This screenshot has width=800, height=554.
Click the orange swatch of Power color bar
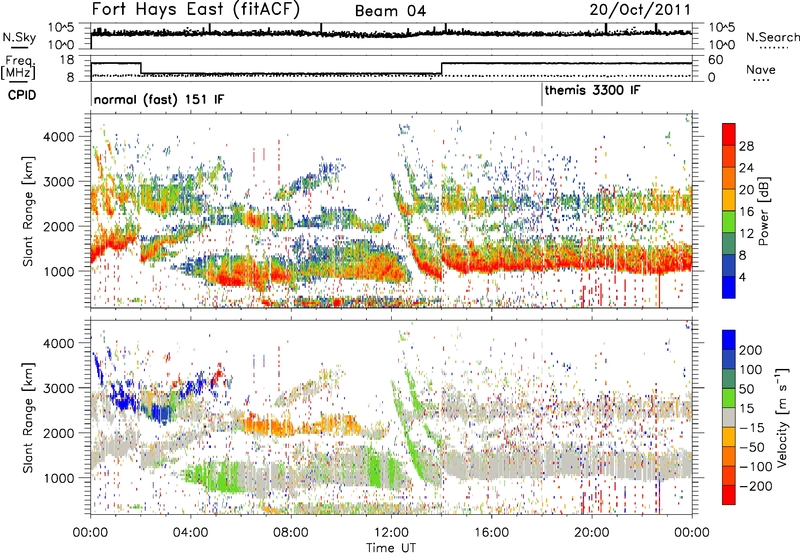[729, 178]
